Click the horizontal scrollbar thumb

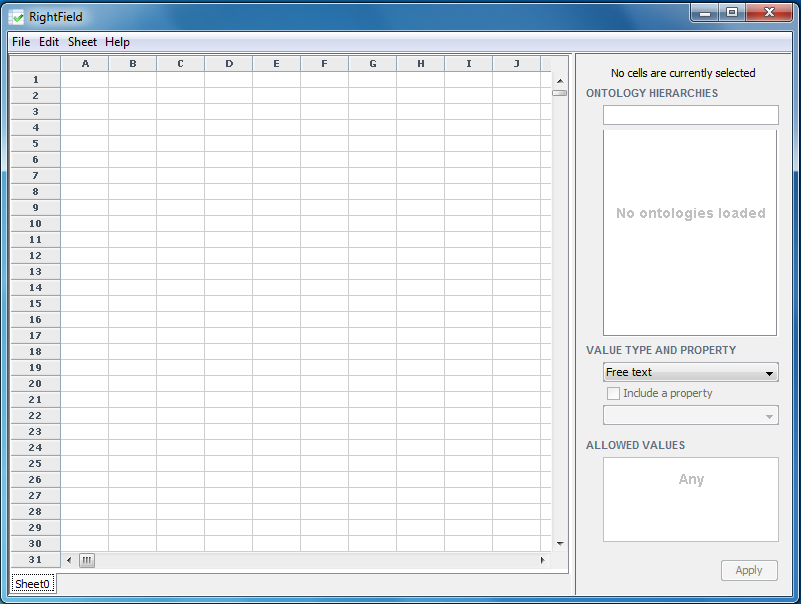click(x=87, y=560)
